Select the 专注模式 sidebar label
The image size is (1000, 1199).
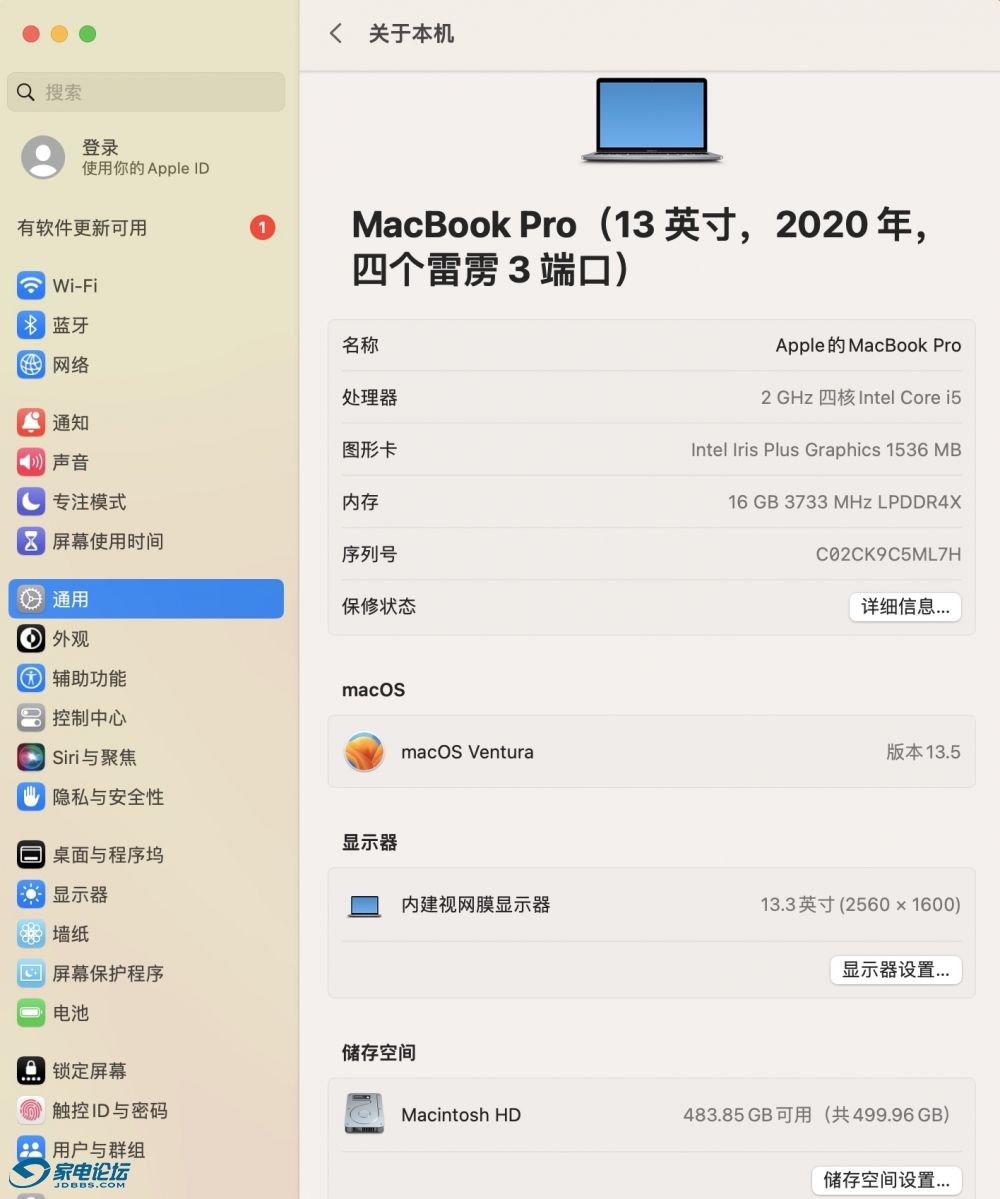(89, 502)
